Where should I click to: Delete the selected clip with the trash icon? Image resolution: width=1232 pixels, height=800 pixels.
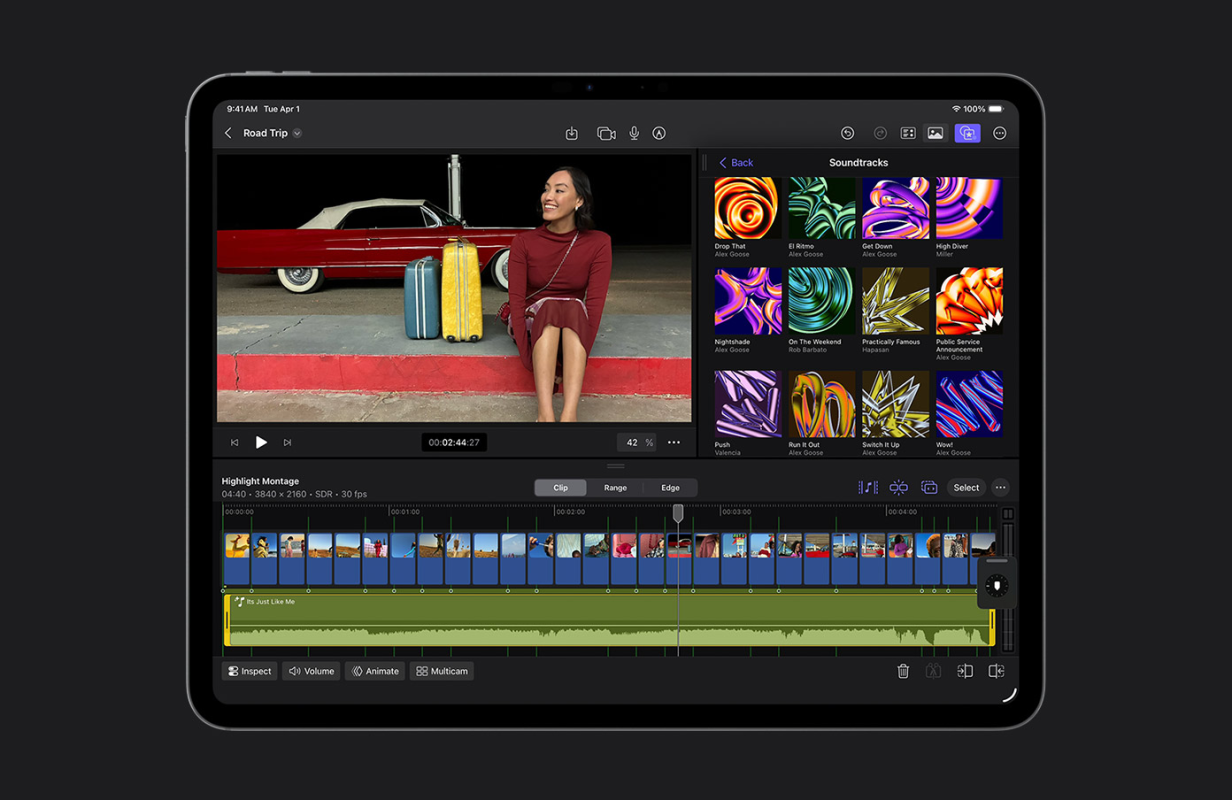tap(903, 671)
